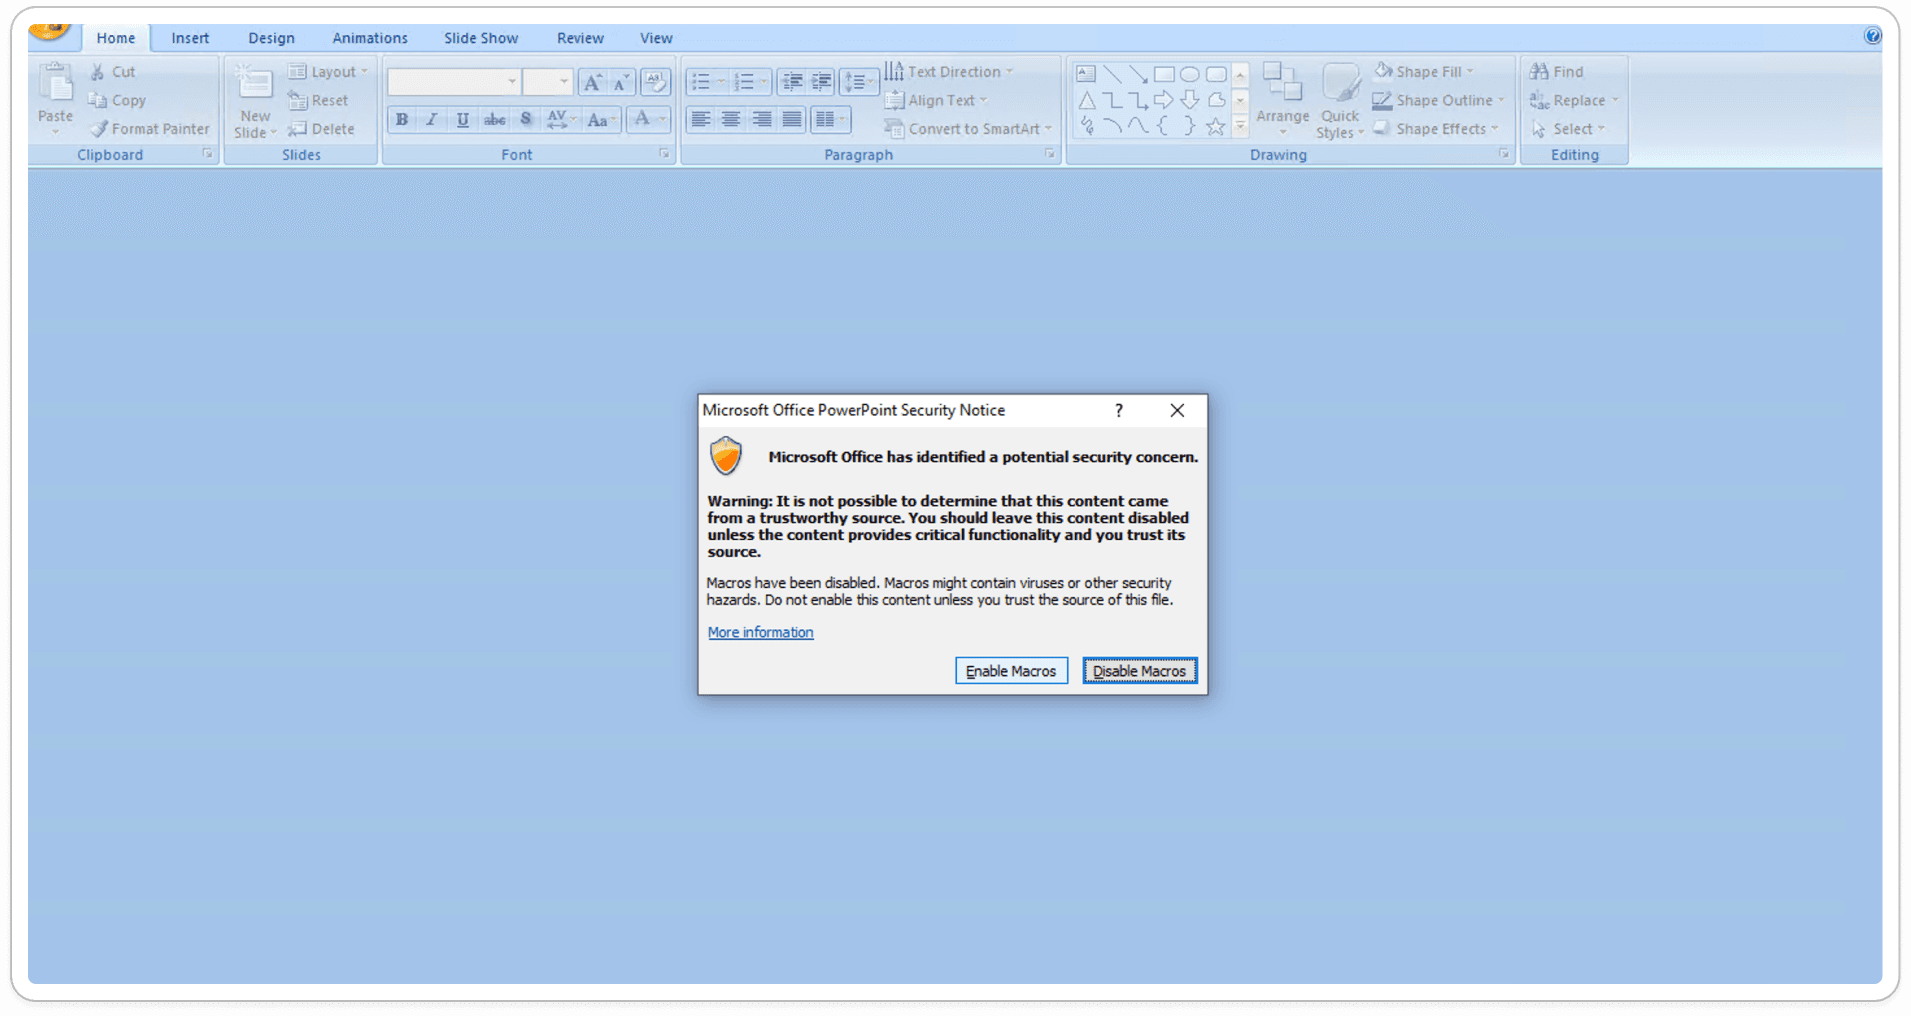Open the font name combo box
Image resolution: width=1911 pixels, height=1016 pixels.
coord(453,82)
